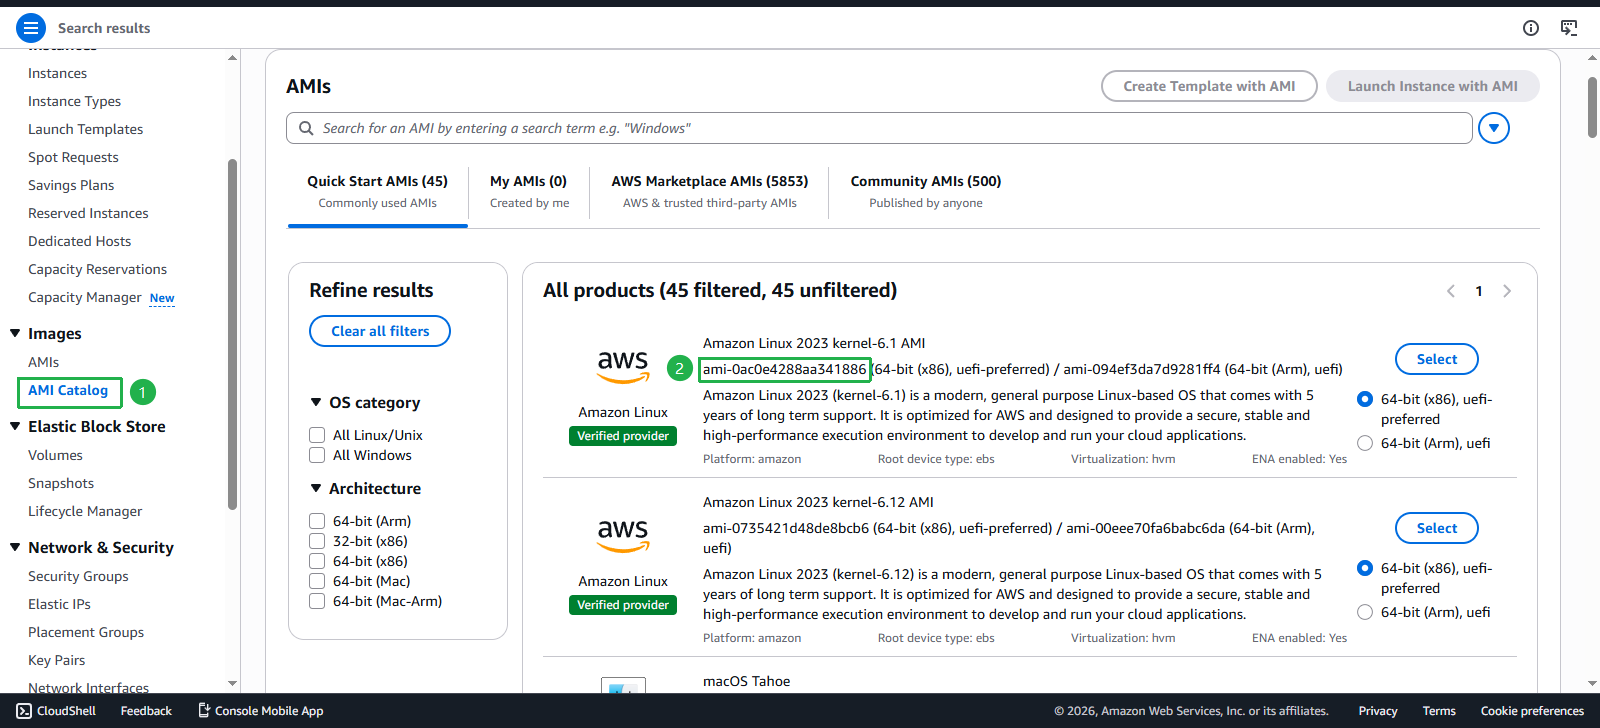
Task: Switch to My AMIs tab
Action: pos(529,191)
